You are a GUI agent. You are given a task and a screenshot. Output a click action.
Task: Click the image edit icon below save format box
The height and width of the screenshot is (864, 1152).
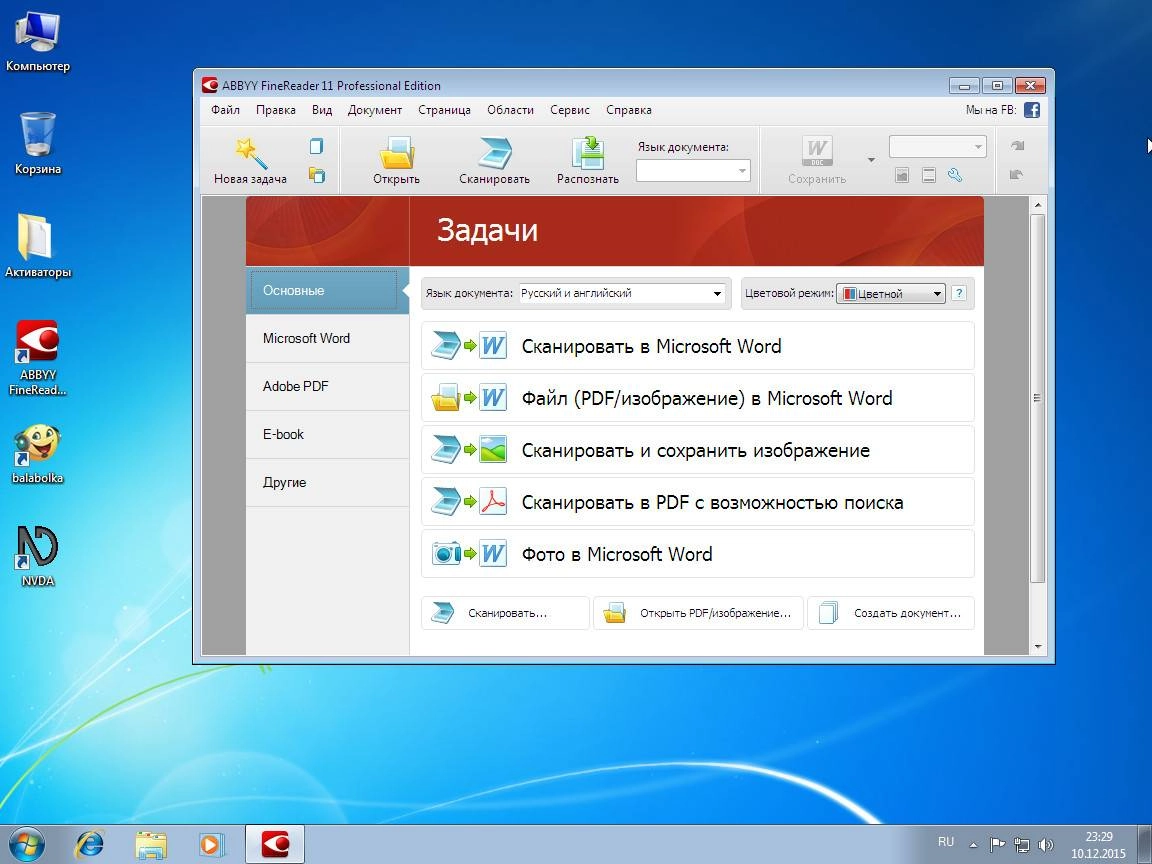(902, 175)
